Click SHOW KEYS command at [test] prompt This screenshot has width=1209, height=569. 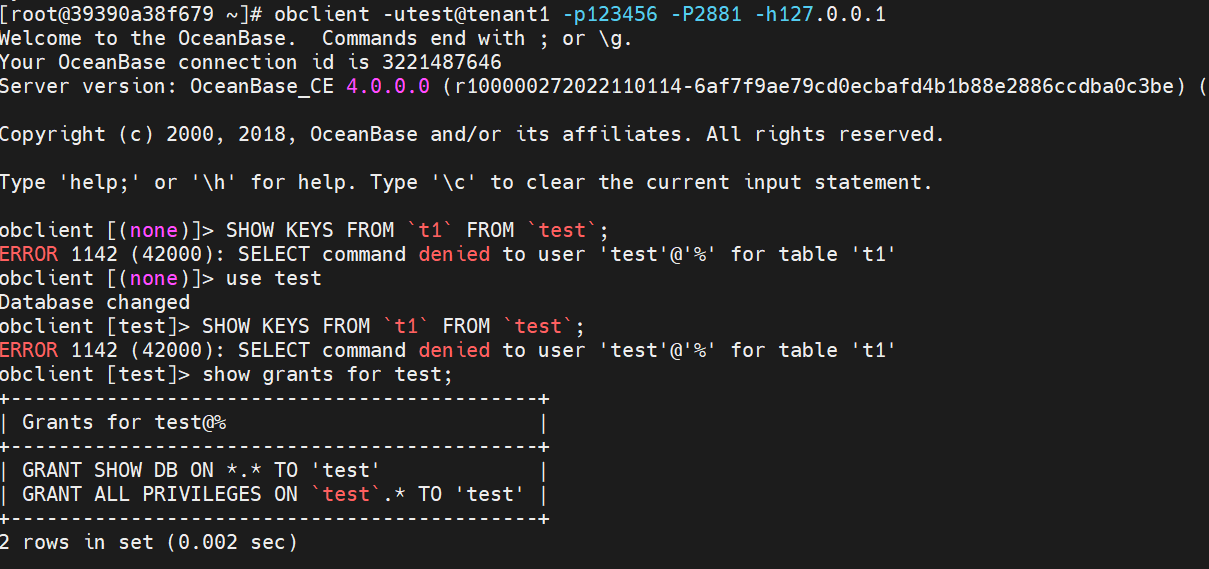(393, 326)
